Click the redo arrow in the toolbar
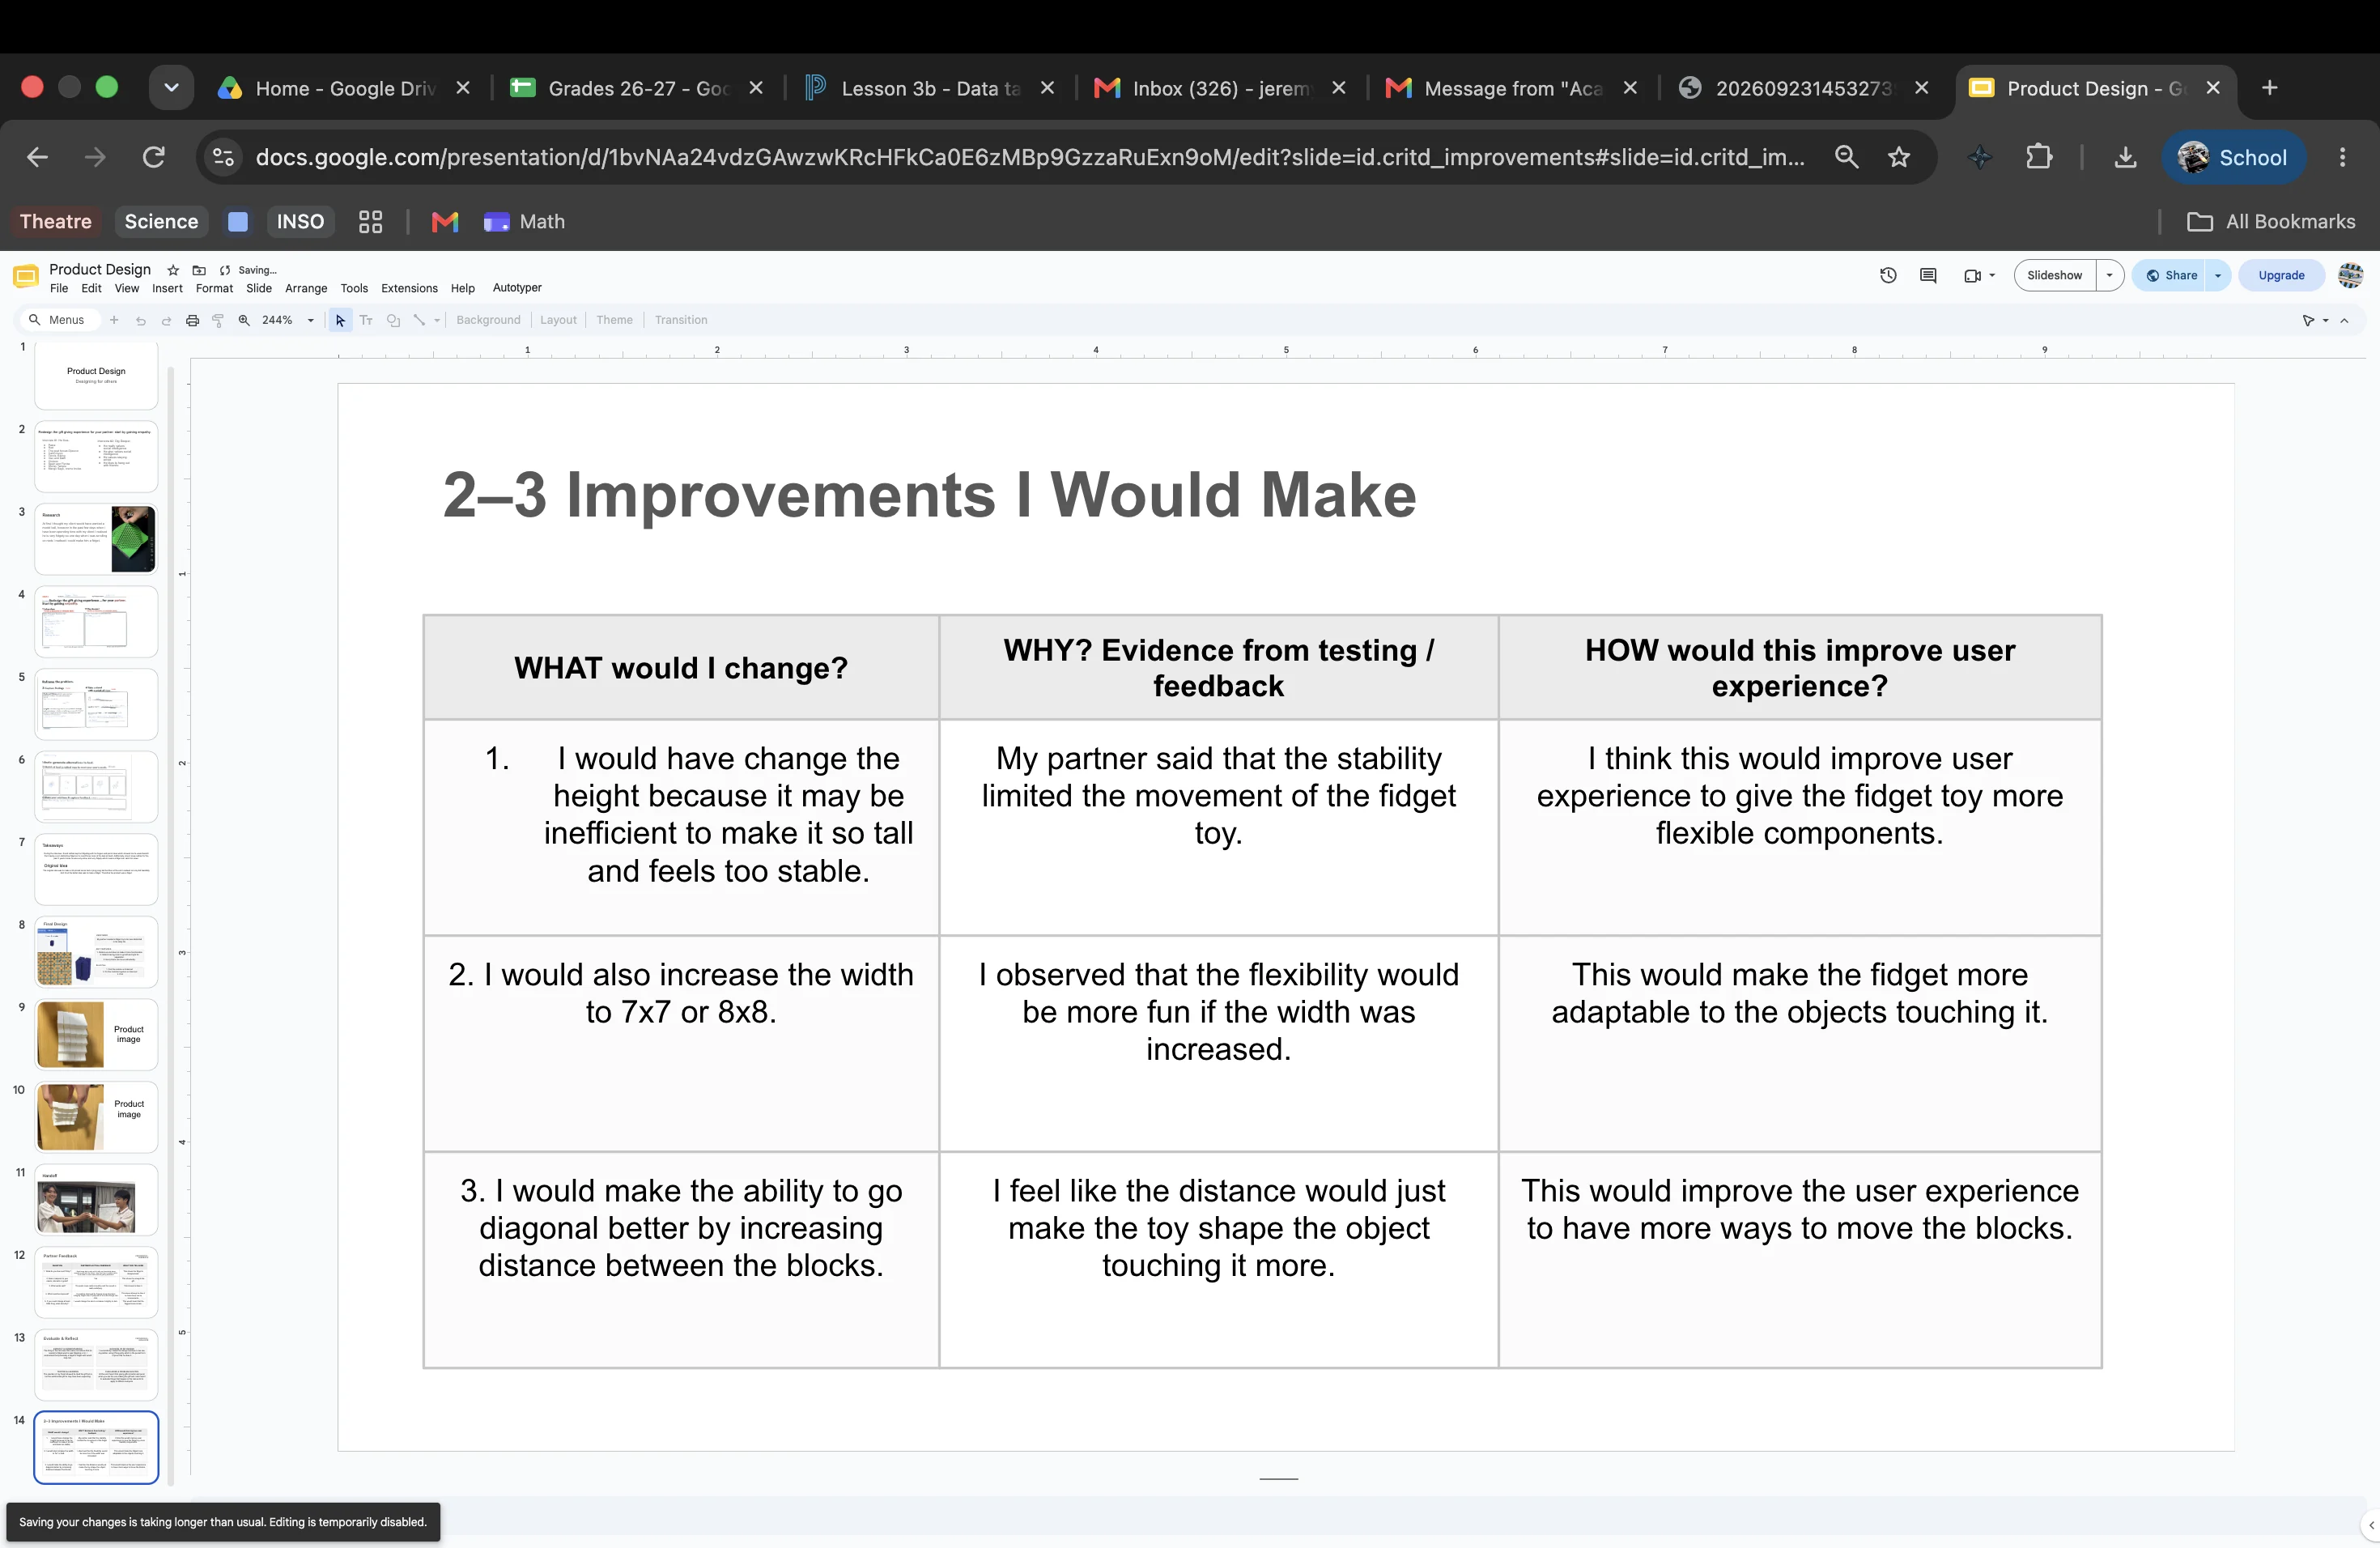 point(166,320)
